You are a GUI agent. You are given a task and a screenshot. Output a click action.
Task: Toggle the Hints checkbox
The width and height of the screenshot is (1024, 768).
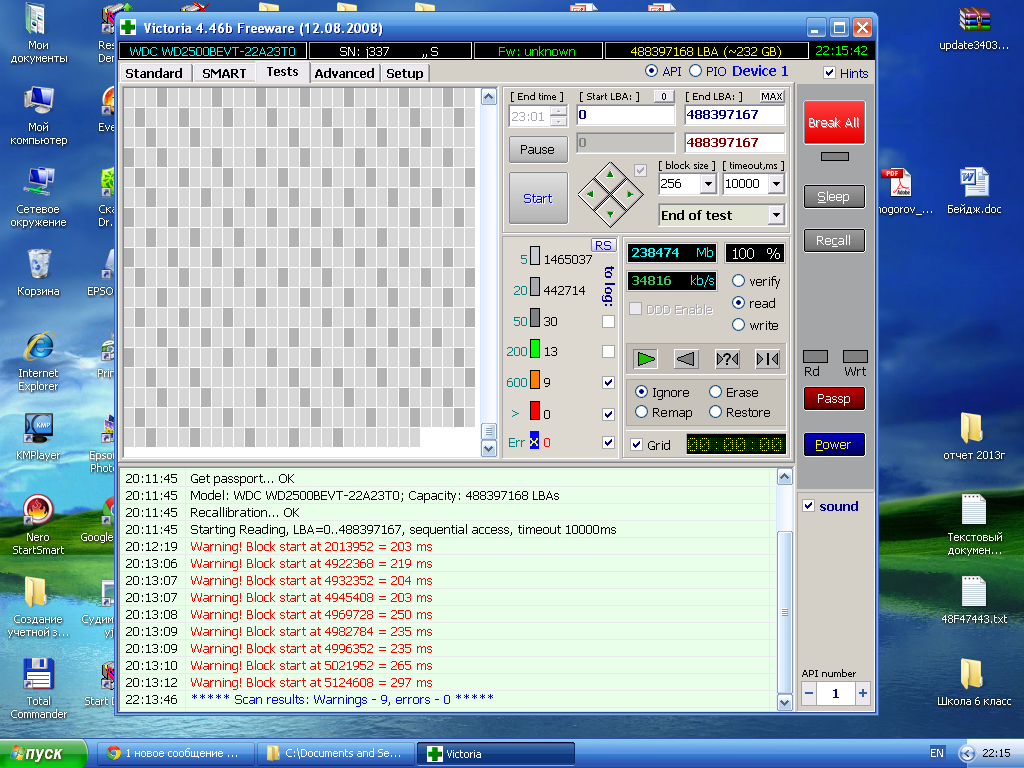coord(829,72)
